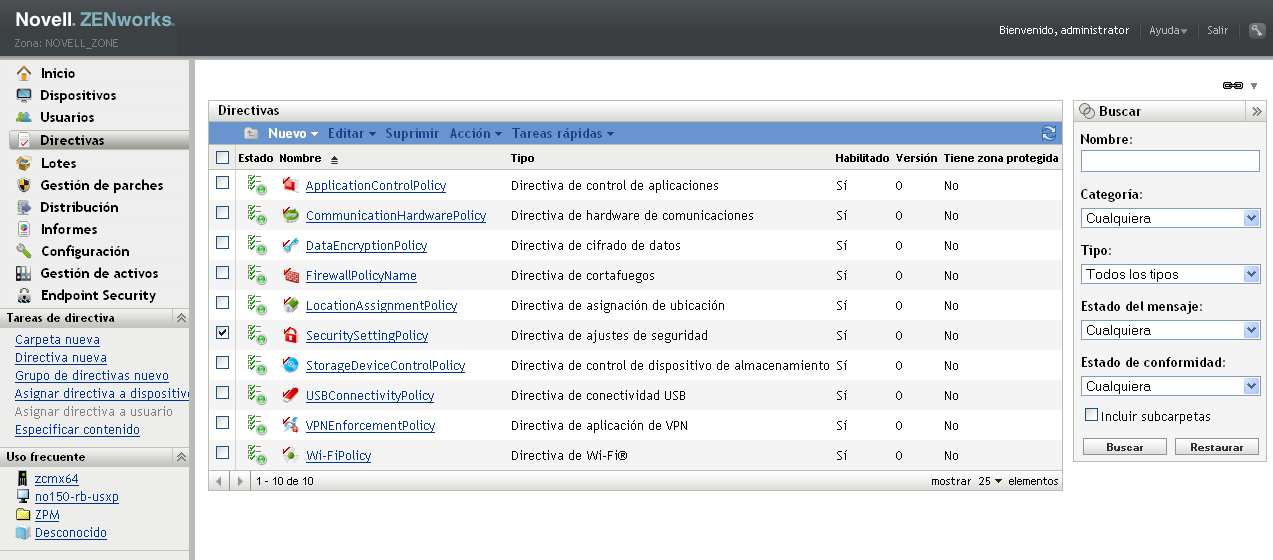Check the FirewallPolicyName row checkbox
Screen dimensions: 1273x560
click(x=222, y=273)
